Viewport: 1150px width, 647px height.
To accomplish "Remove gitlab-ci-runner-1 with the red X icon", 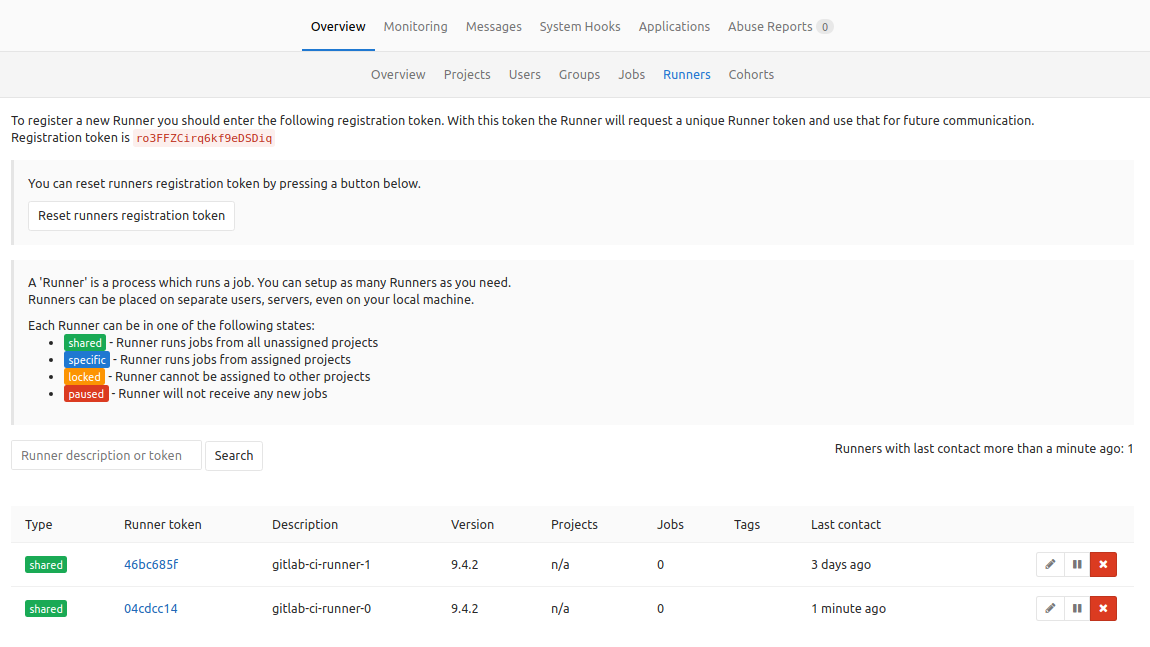I will [x=1102, y=564].
